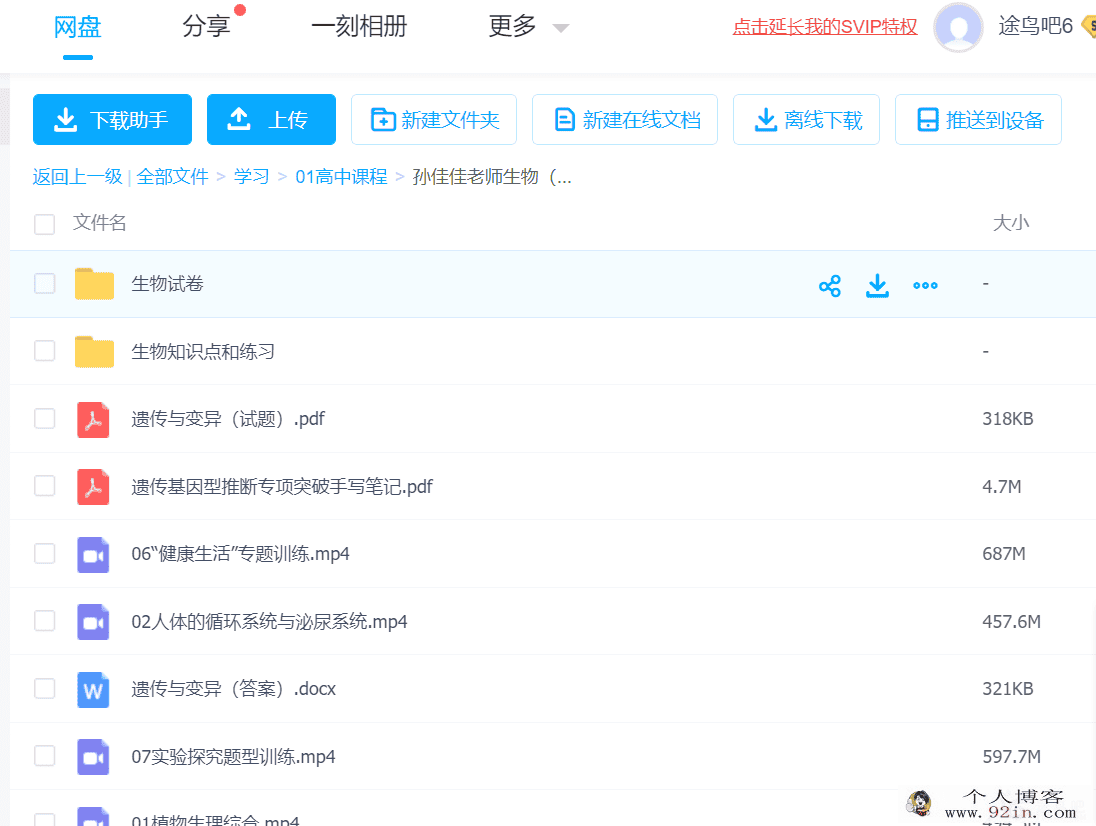
Task: Open the 更多 menu
Action: point(512,27)
